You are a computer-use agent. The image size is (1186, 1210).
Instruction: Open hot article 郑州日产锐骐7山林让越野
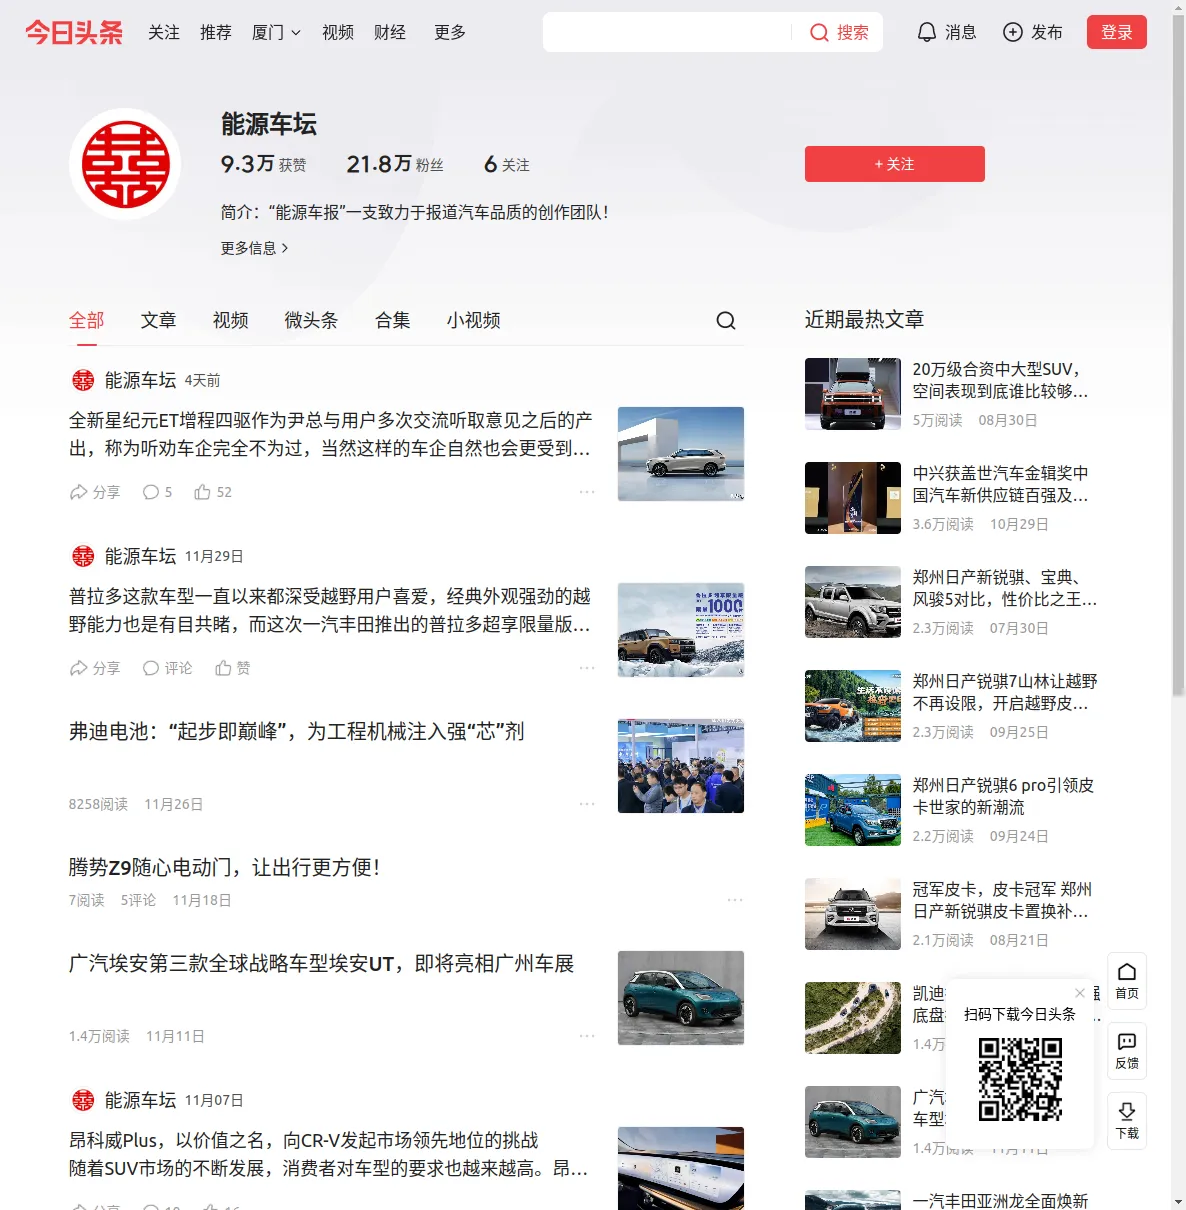click(1005, 692)
